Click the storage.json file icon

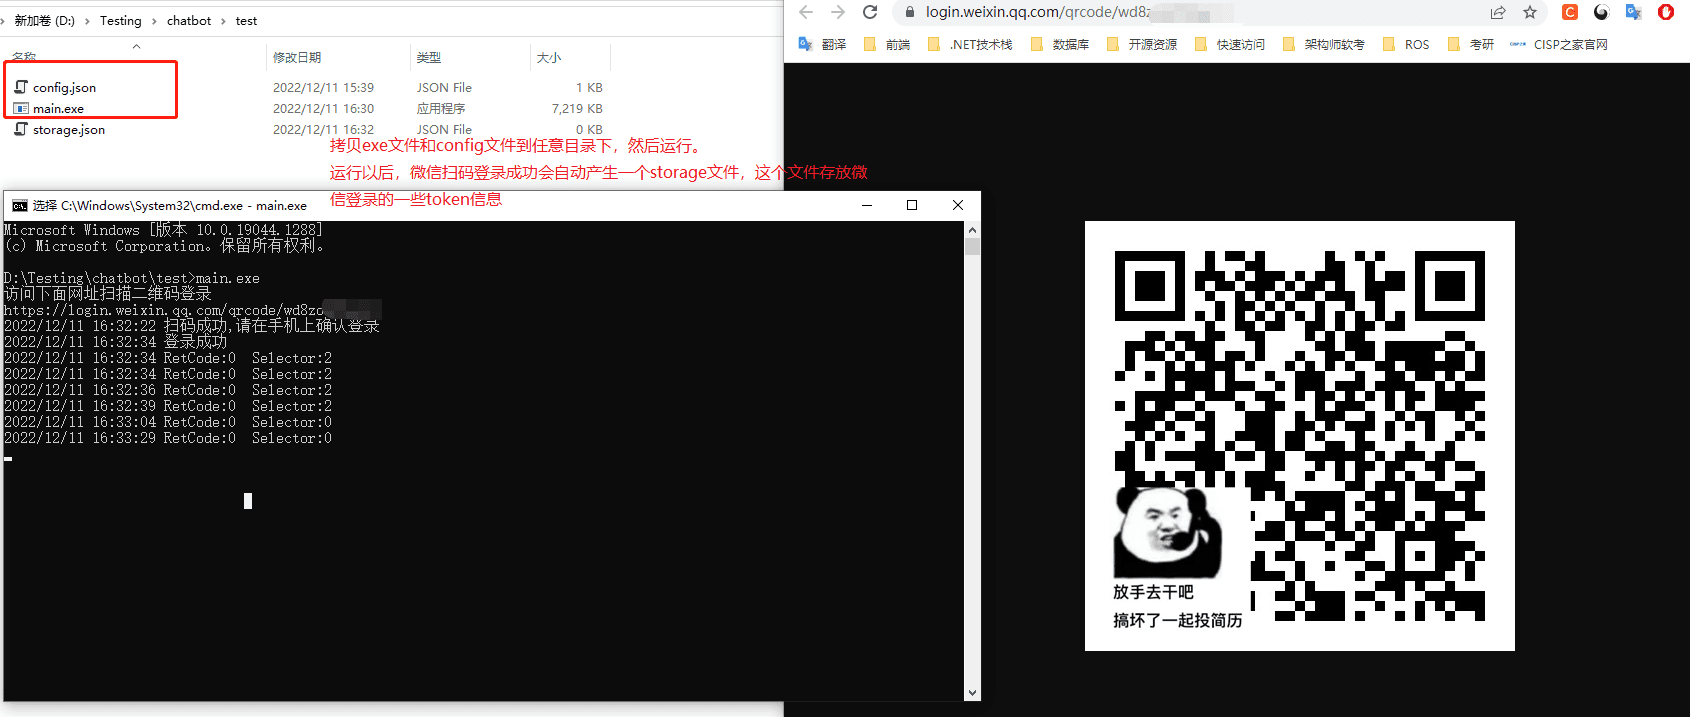tap(21, 129)
